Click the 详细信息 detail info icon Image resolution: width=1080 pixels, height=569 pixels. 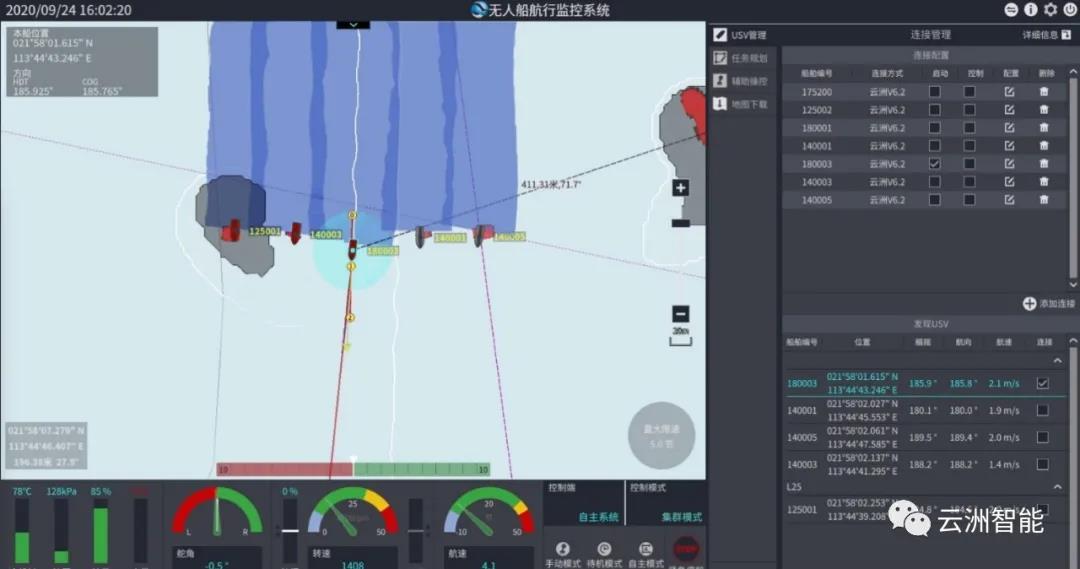(1066, 34)
